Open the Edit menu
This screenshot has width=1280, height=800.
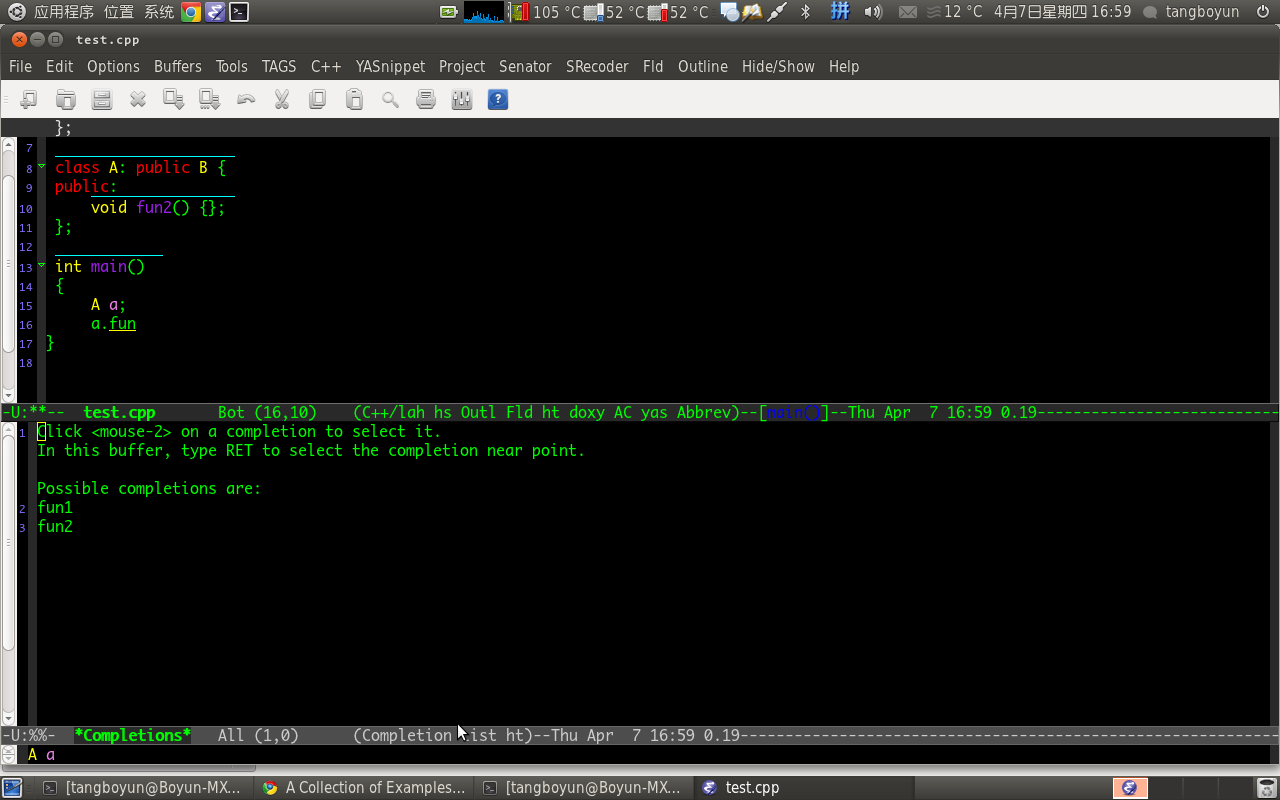point(59,66)
